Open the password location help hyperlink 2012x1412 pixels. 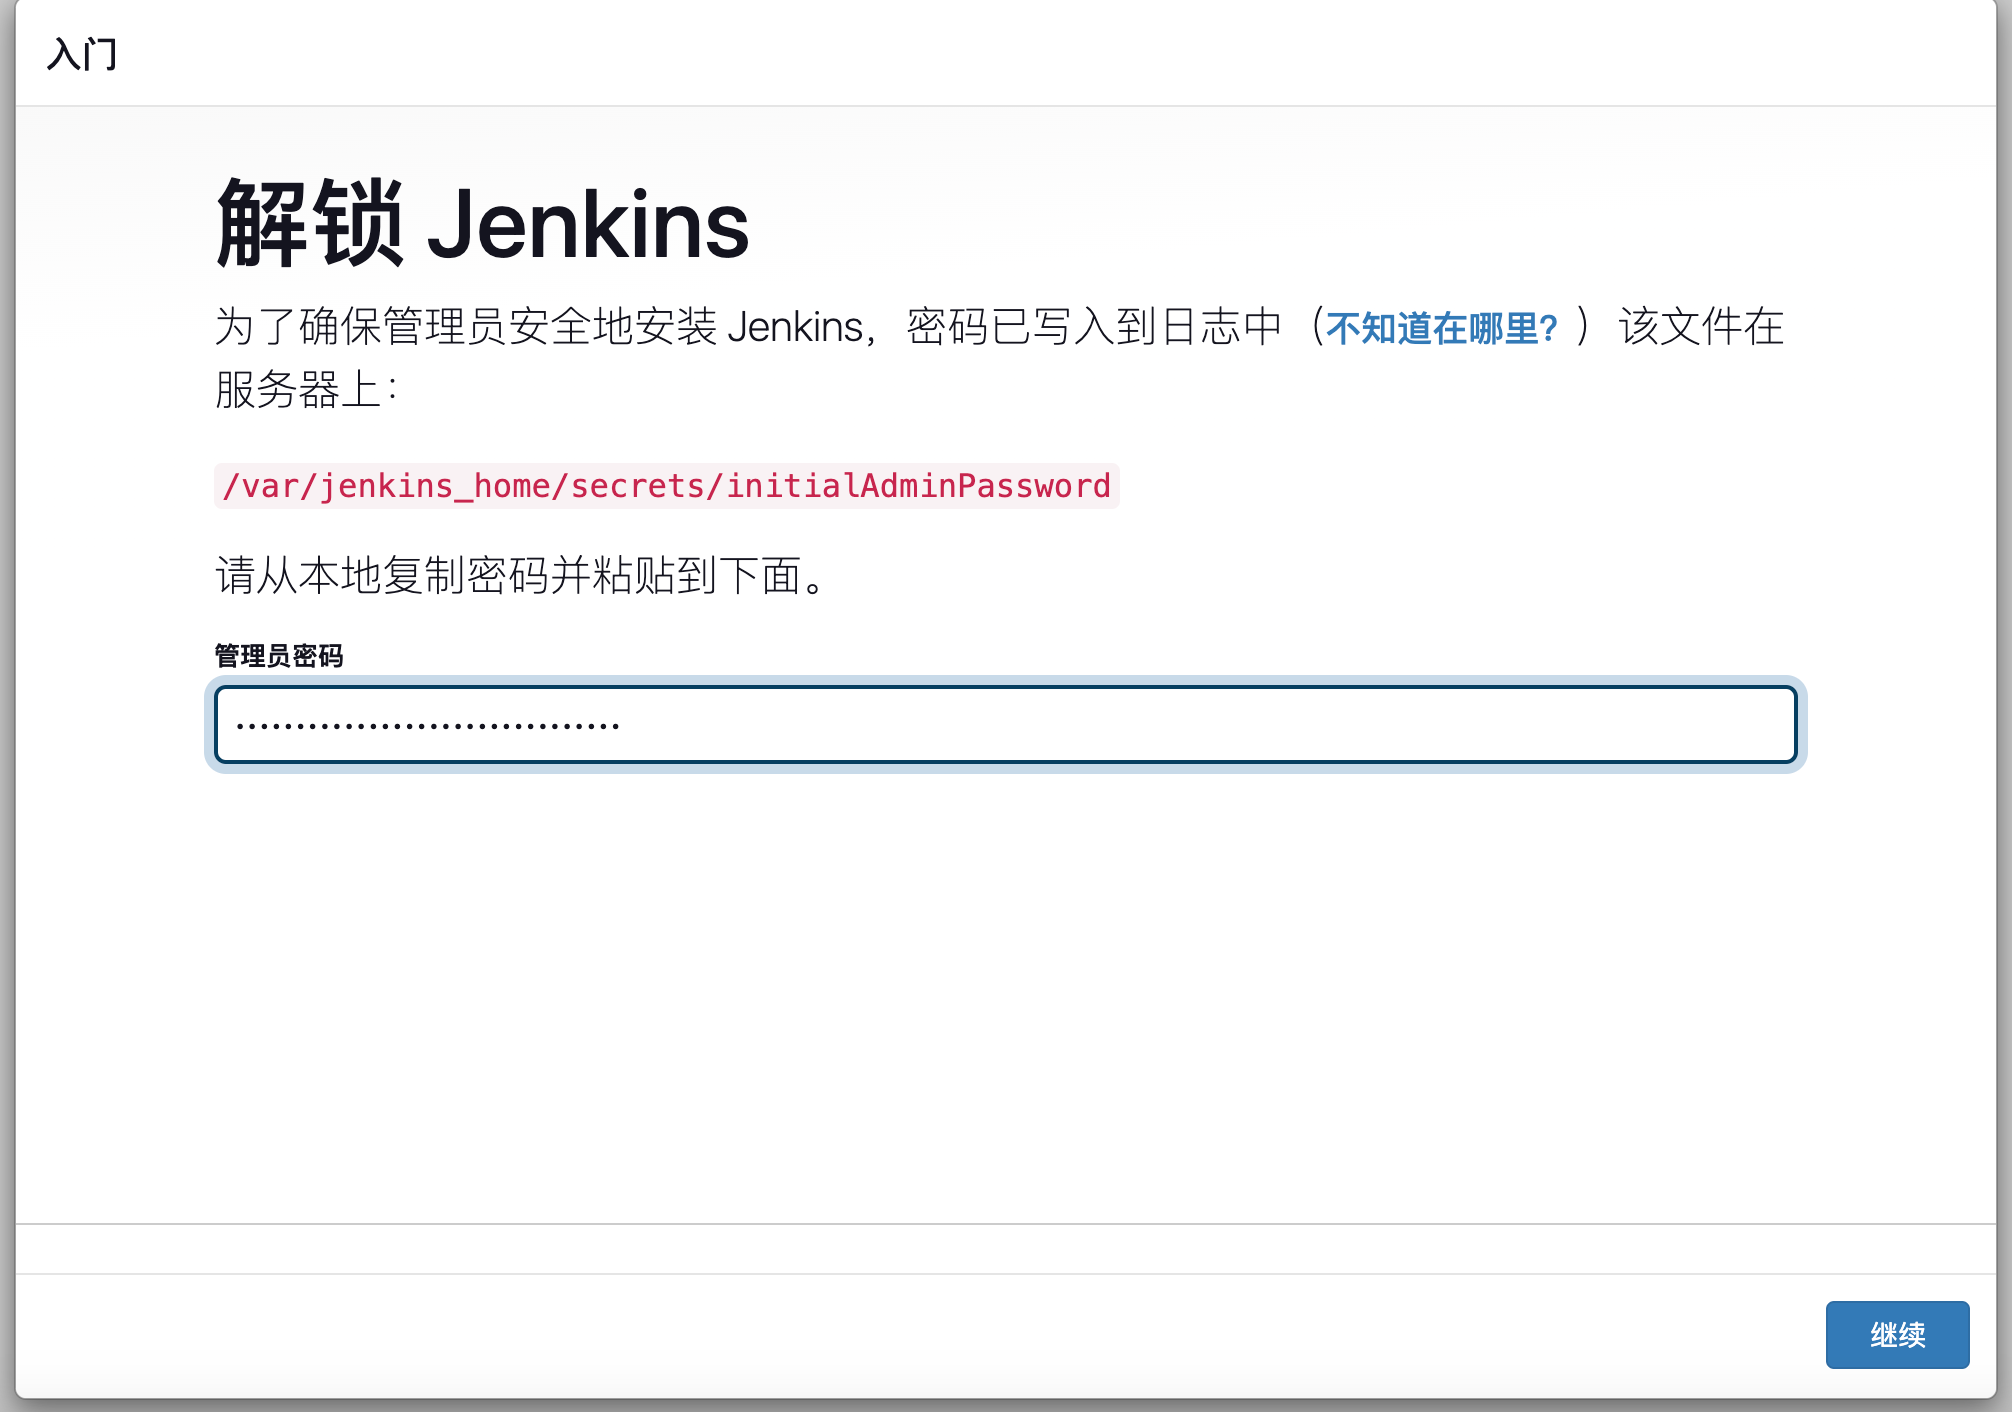pyautogui.click(x=1441, y=326)
